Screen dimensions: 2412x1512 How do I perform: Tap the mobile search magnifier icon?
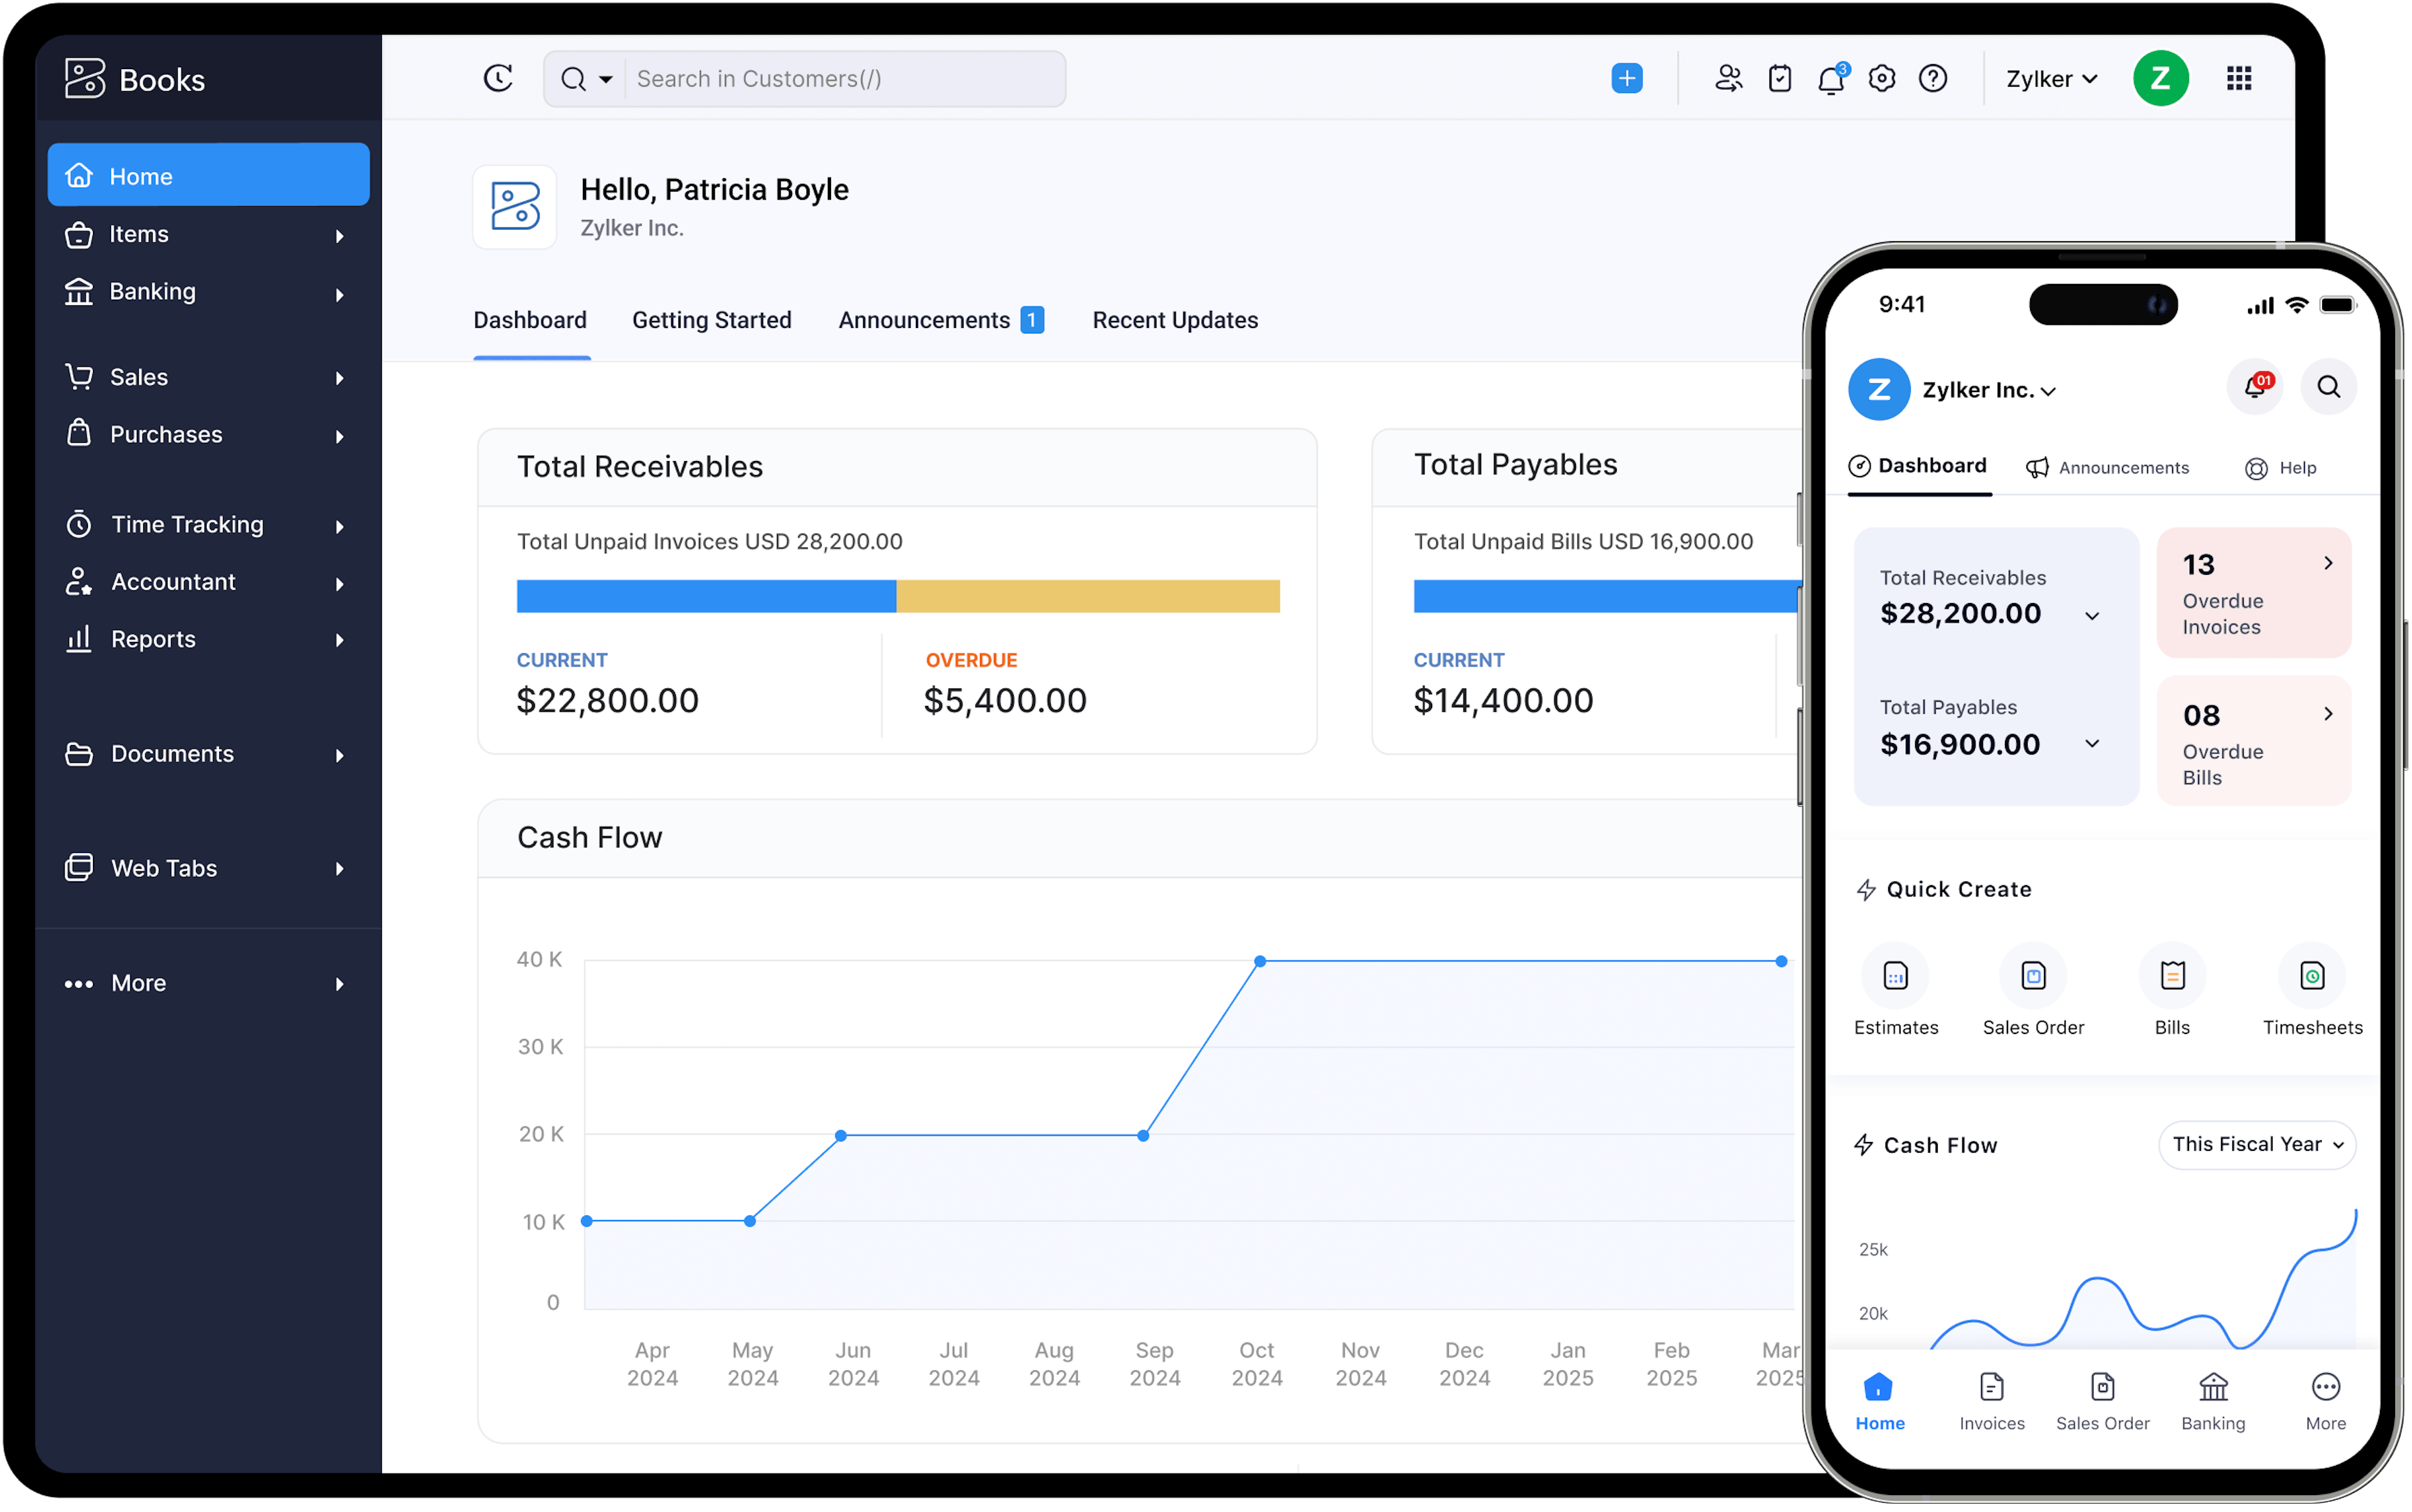pos(2328,387)
